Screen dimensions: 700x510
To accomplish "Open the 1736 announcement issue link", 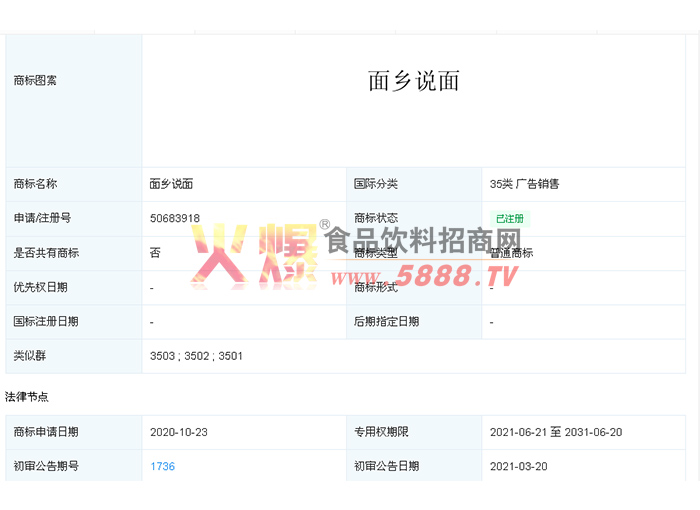I will 162,466.
